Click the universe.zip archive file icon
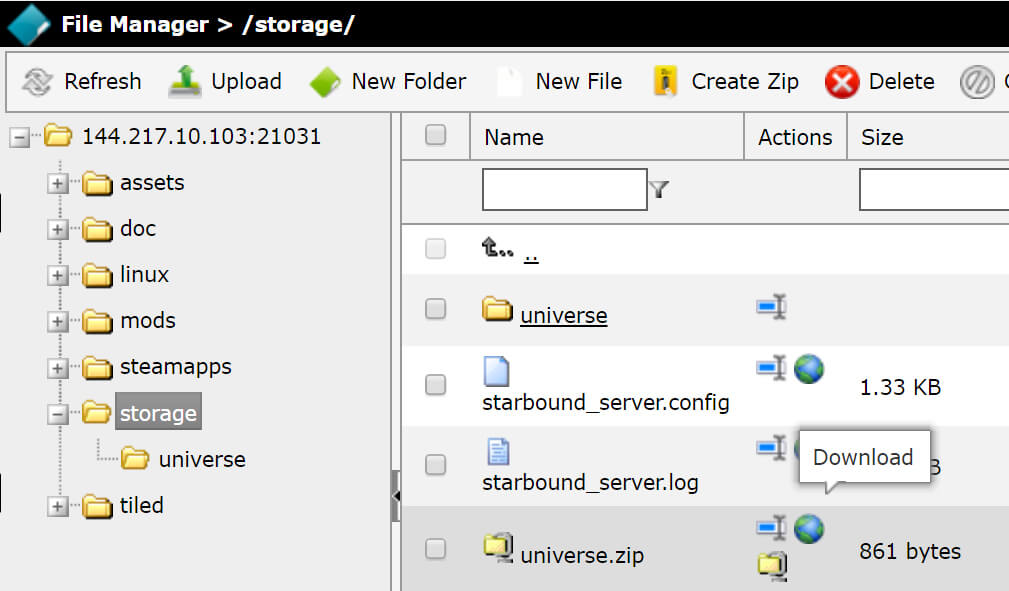Screen dimensions: 1009x591 click(499, 548)
